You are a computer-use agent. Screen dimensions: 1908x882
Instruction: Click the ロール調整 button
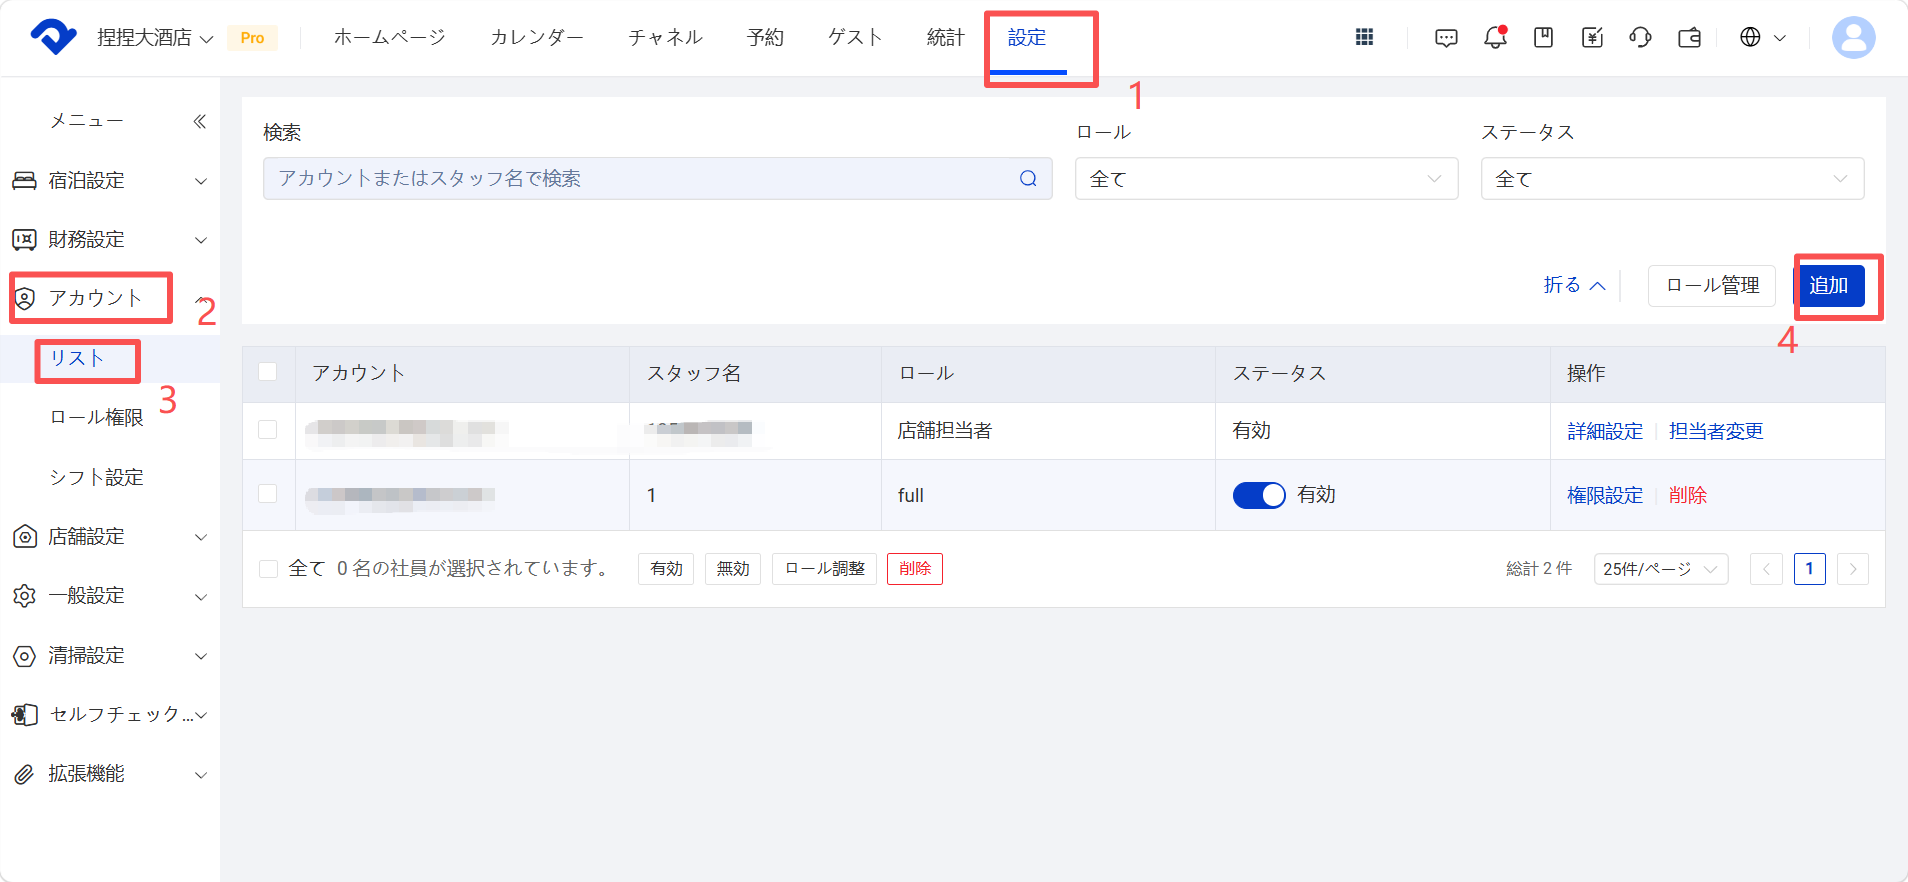pyautogui.click(x=825, y=569)
